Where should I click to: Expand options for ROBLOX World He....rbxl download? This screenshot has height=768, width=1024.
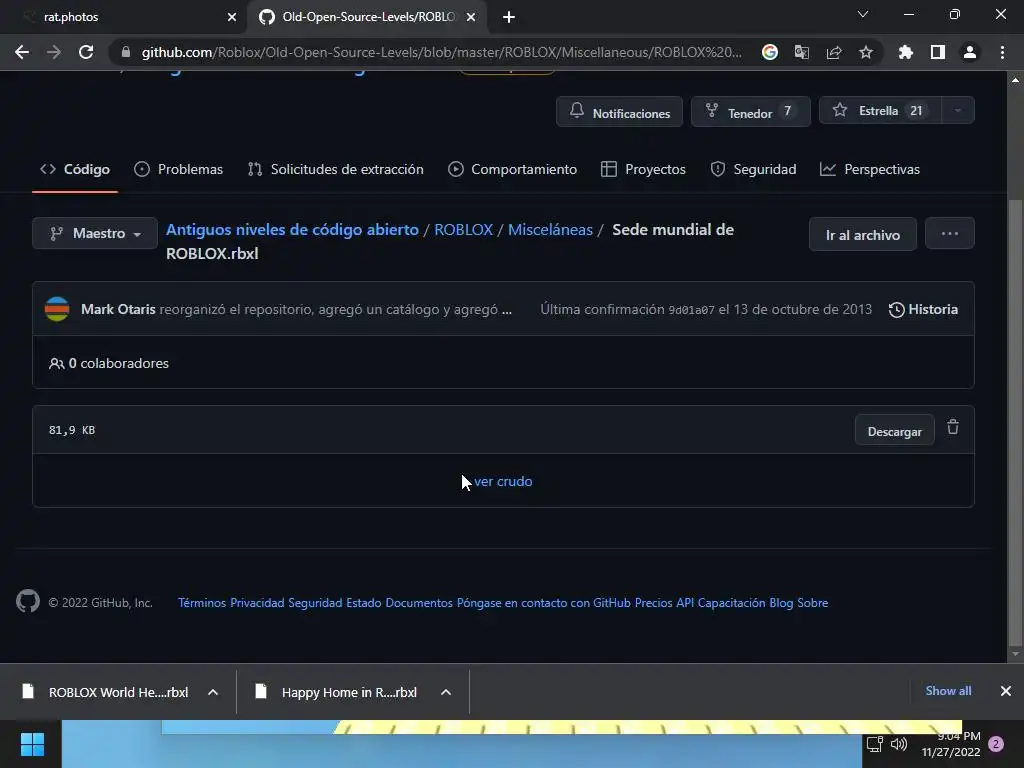tap(213, 692)
